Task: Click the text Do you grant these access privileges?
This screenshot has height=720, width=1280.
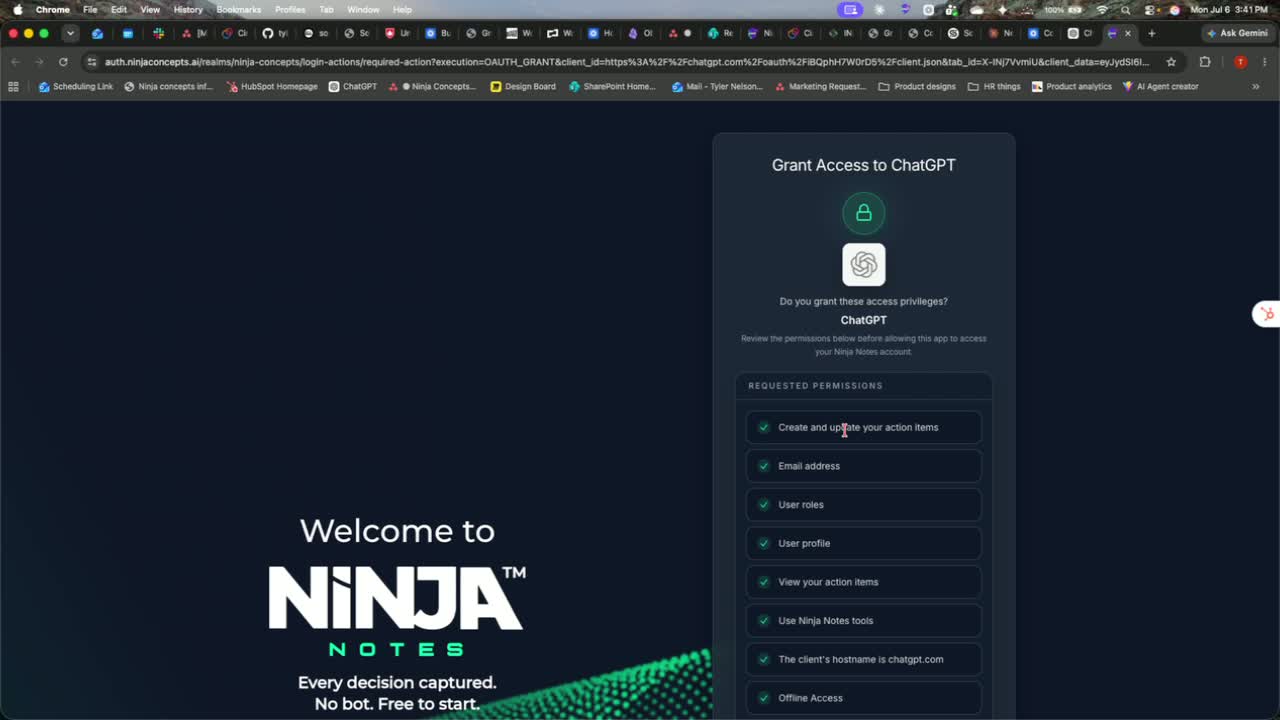Action: [863, 301]
